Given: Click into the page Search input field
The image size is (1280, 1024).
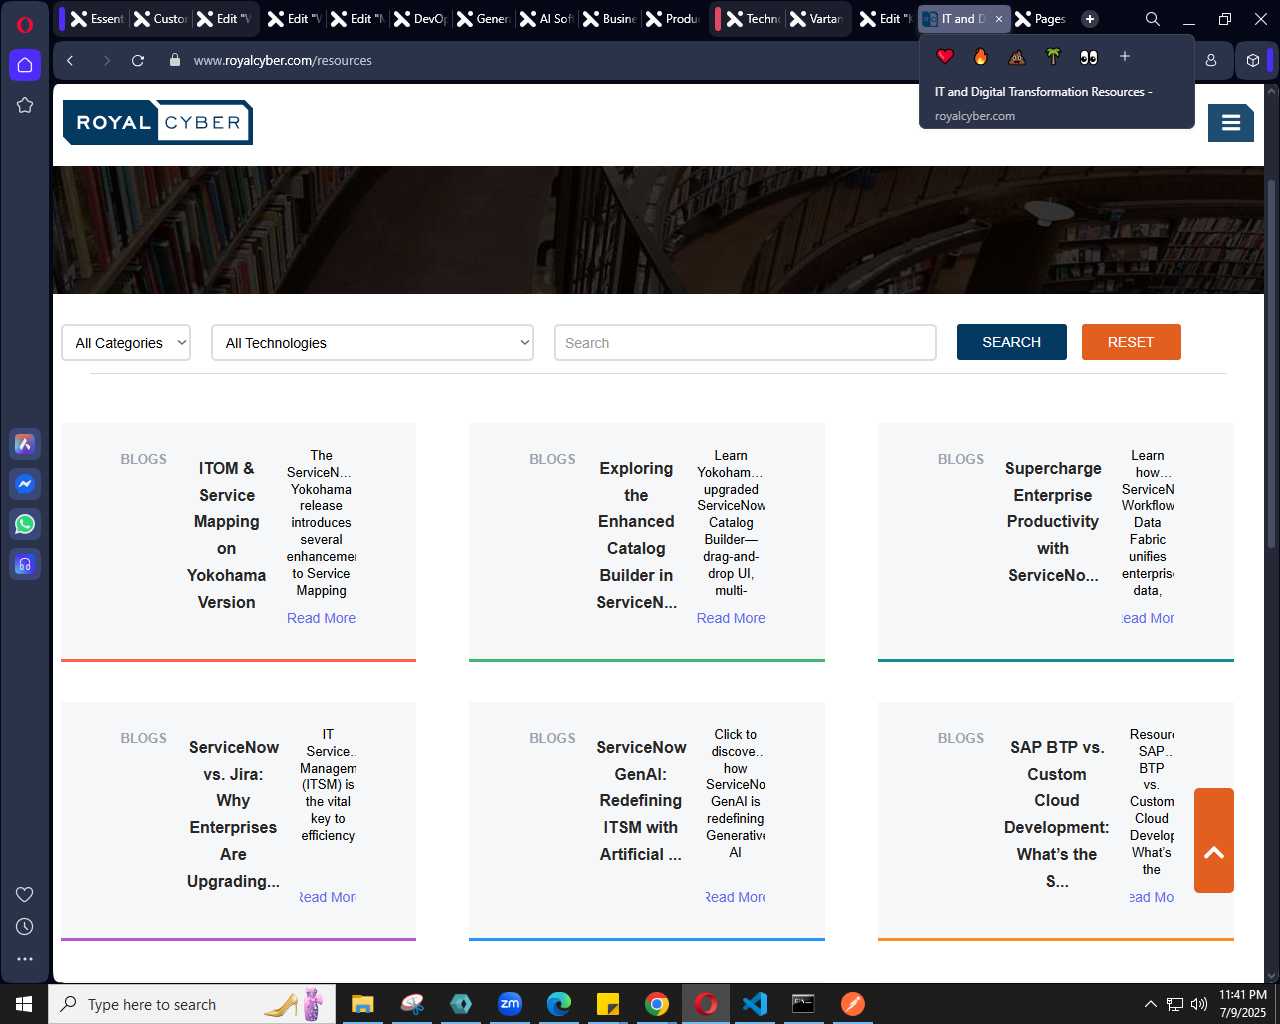Looking at the screenshot, I should [x=745, y=343].
